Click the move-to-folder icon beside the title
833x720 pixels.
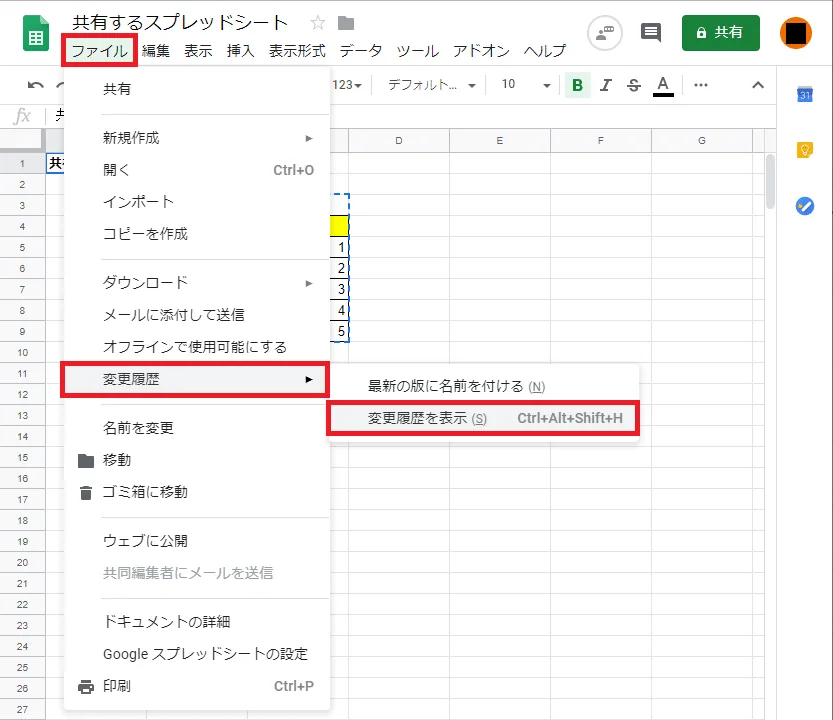tap(346, 23)
